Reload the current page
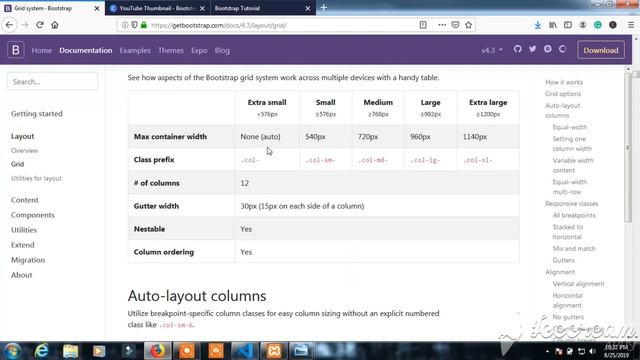The width and height of the screenshot is (640, 360). [40, 25]
